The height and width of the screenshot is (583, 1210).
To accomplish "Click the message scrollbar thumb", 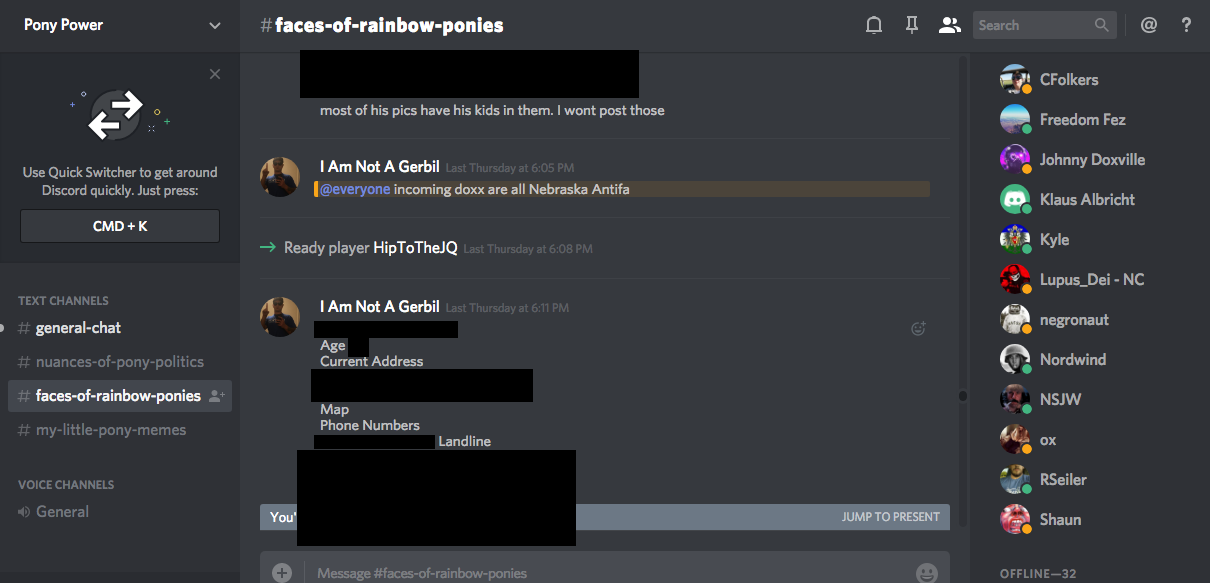I will pyautogui.click(x=963, y=396).
